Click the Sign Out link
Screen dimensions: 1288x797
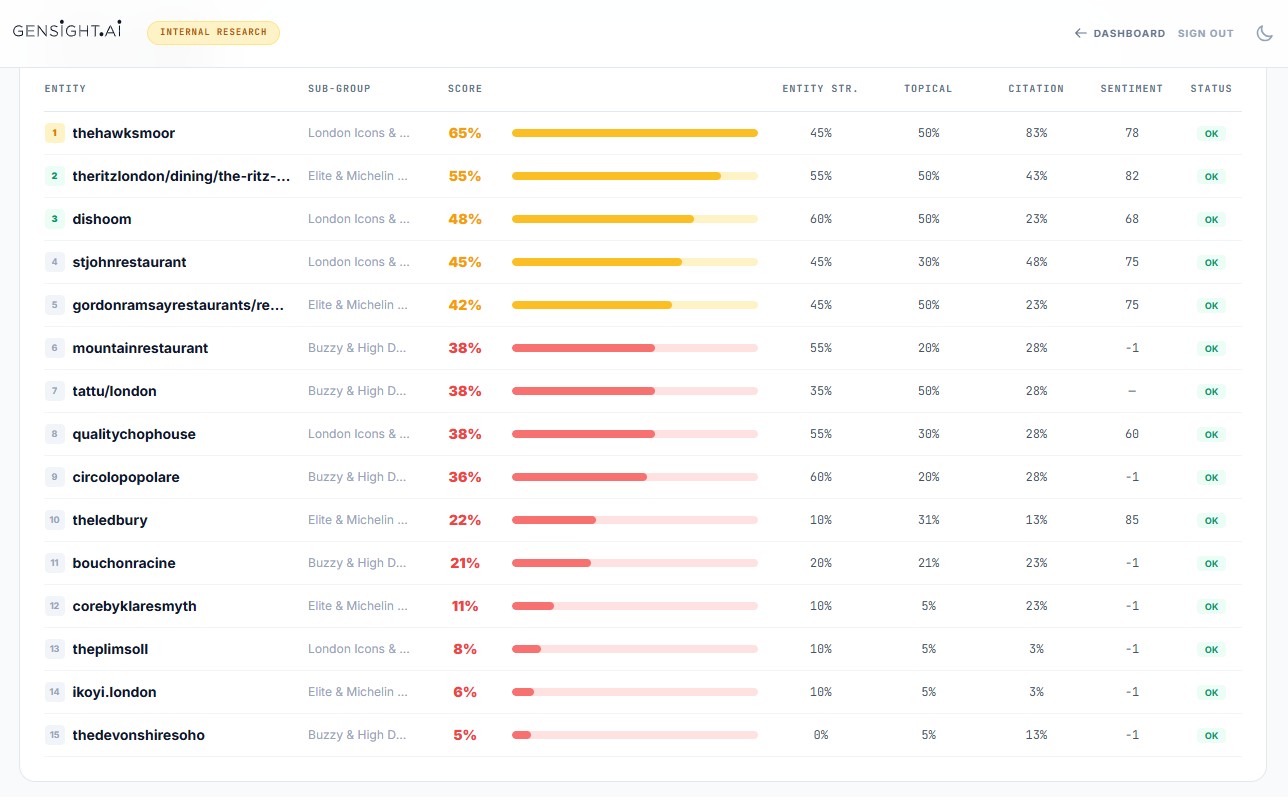coord(1206,33)
